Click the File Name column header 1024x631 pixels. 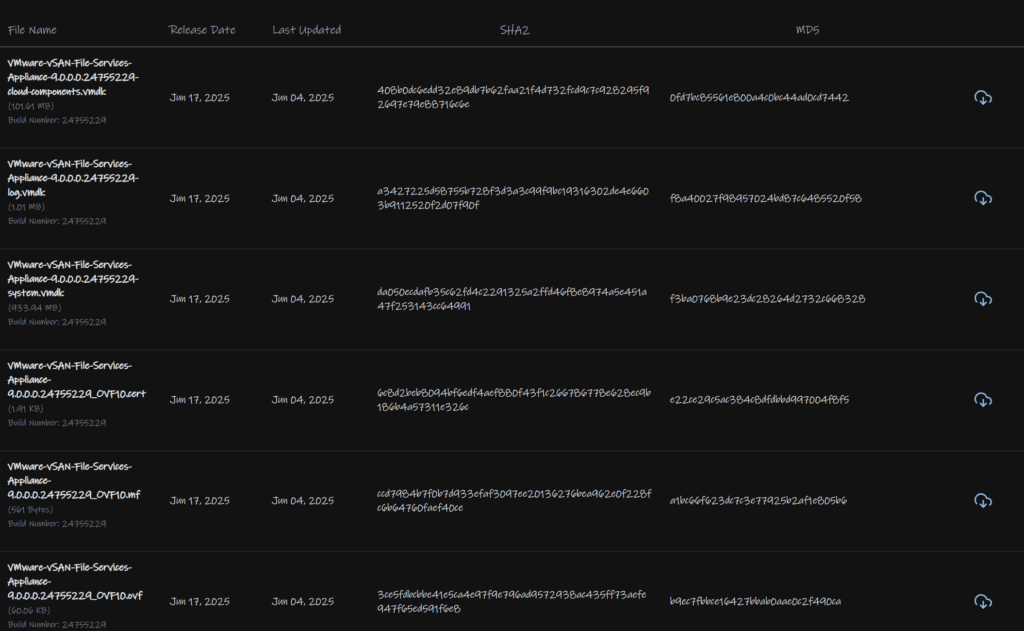tap(32, 30)
